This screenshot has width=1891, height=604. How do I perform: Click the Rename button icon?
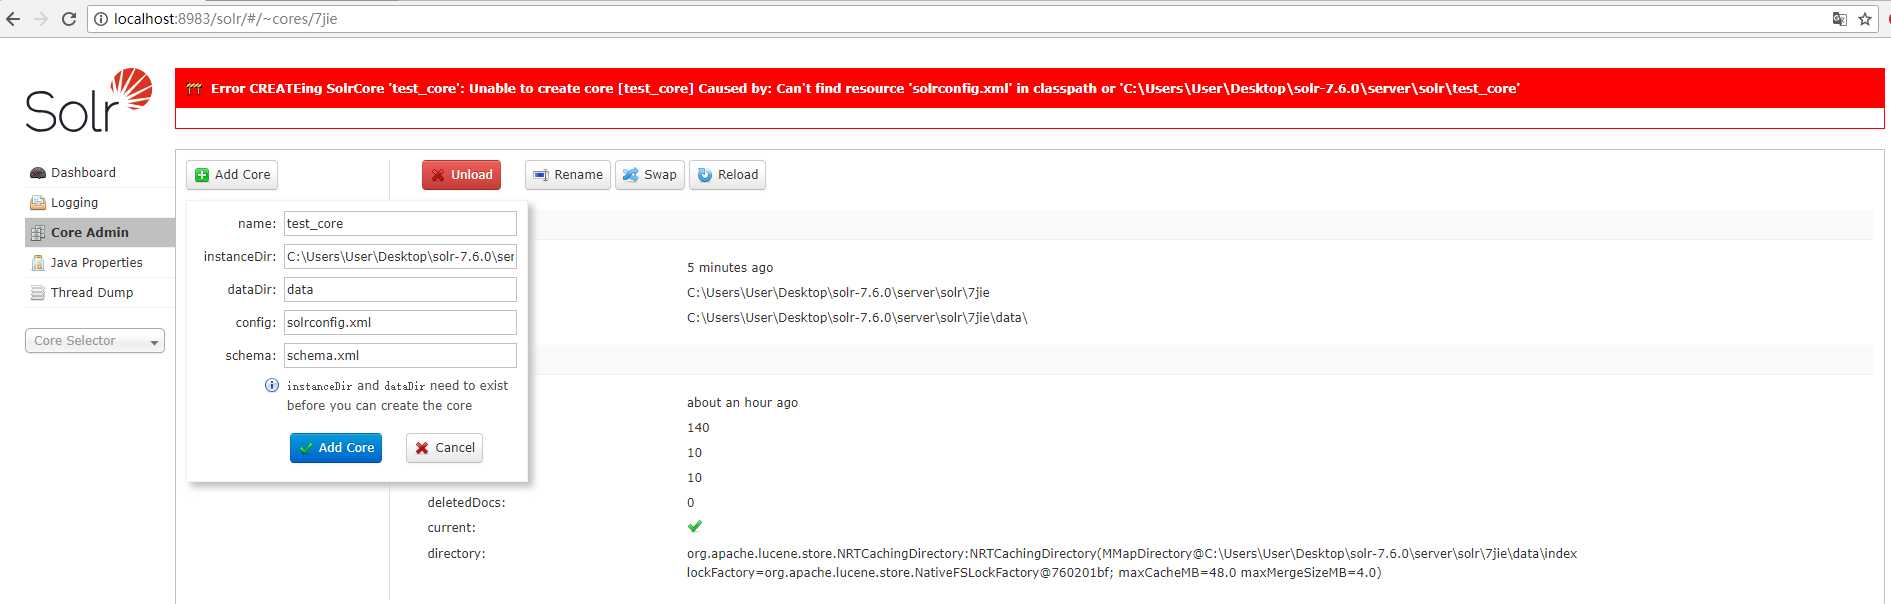click(541, 175)
